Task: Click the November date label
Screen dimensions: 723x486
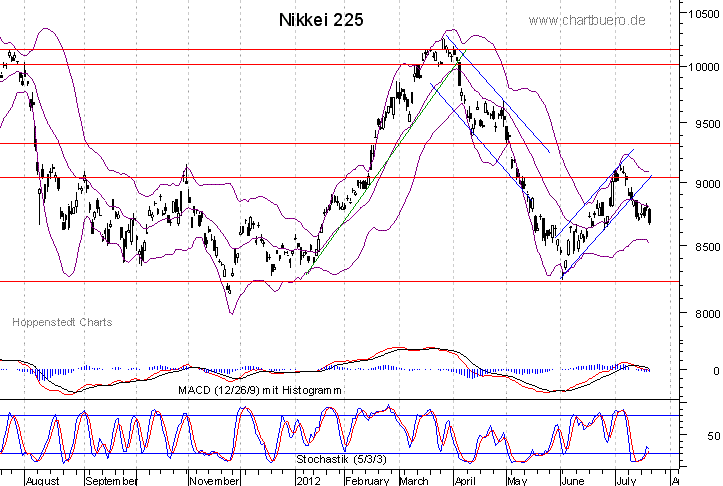Action: click(x=214, y=481)
